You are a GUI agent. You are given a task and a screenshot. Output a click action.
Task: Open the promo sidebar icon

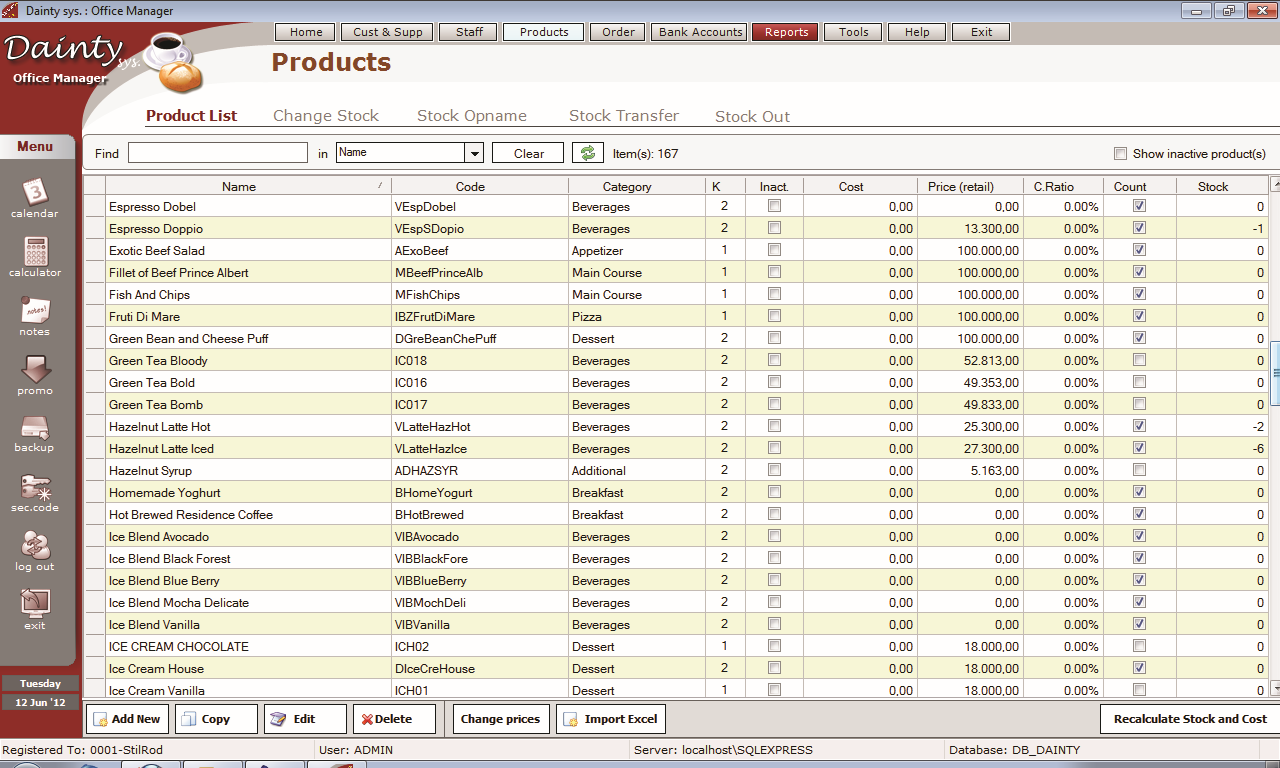click(x=35, y=375)
